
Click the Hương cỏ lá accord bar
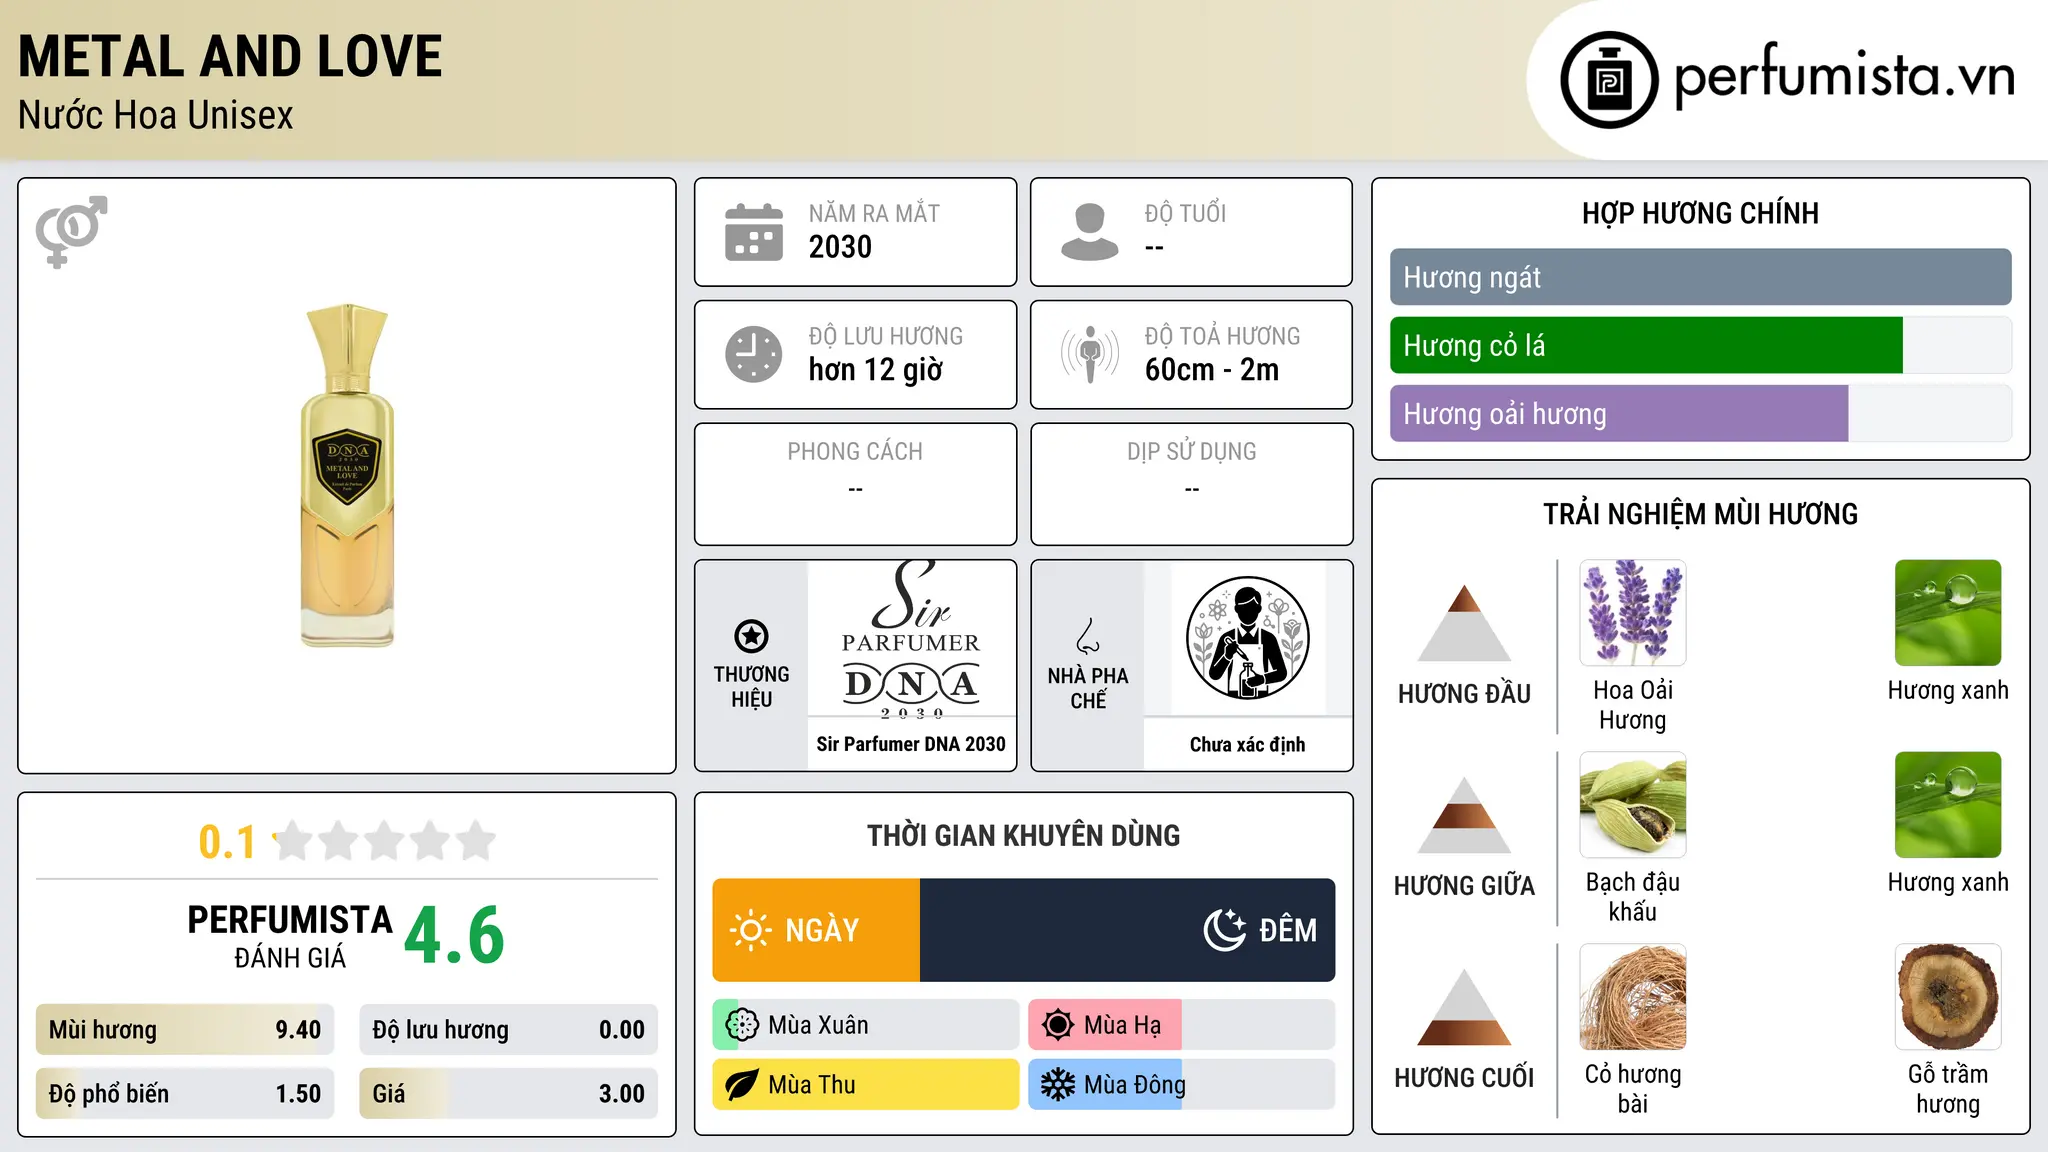click(x=1701, y=345)
